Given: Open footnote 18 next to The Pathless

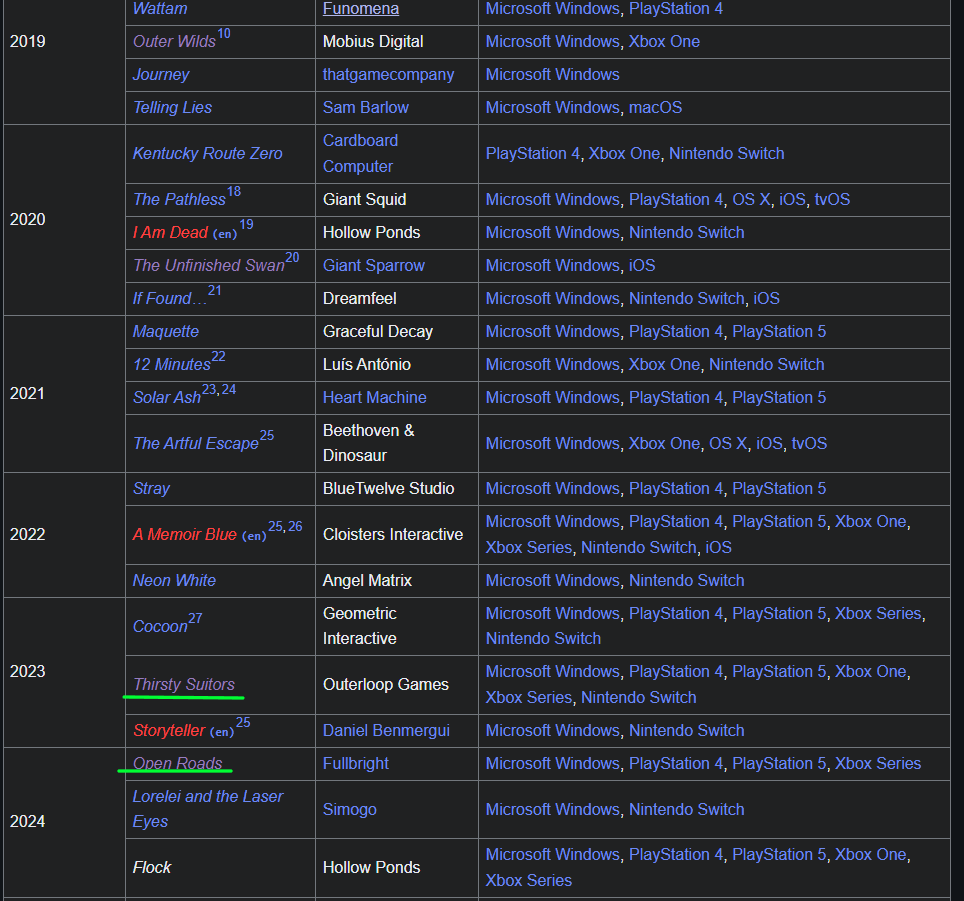Looking at the screenshot, I should click(x=234, y=192).
